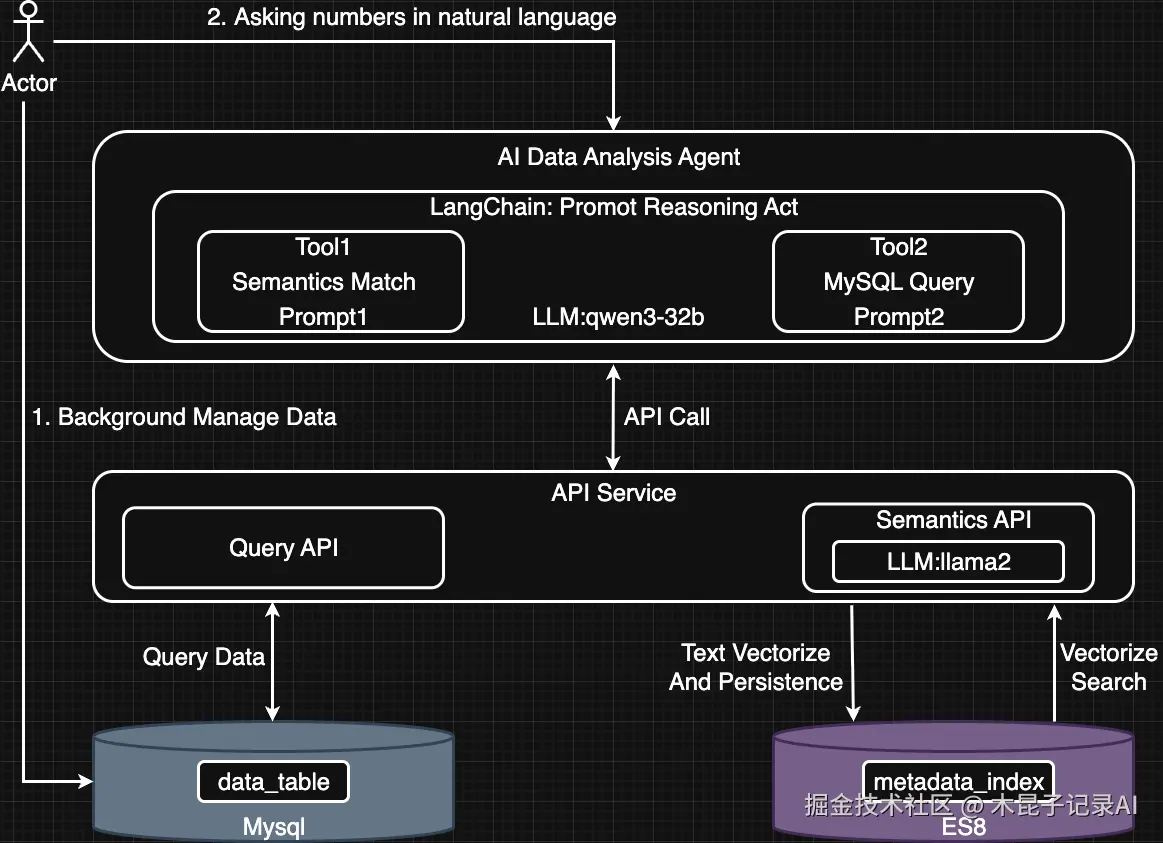Select the data_table box in Mysql cylinder
The image size is (1163, 843).
[274, 781]
